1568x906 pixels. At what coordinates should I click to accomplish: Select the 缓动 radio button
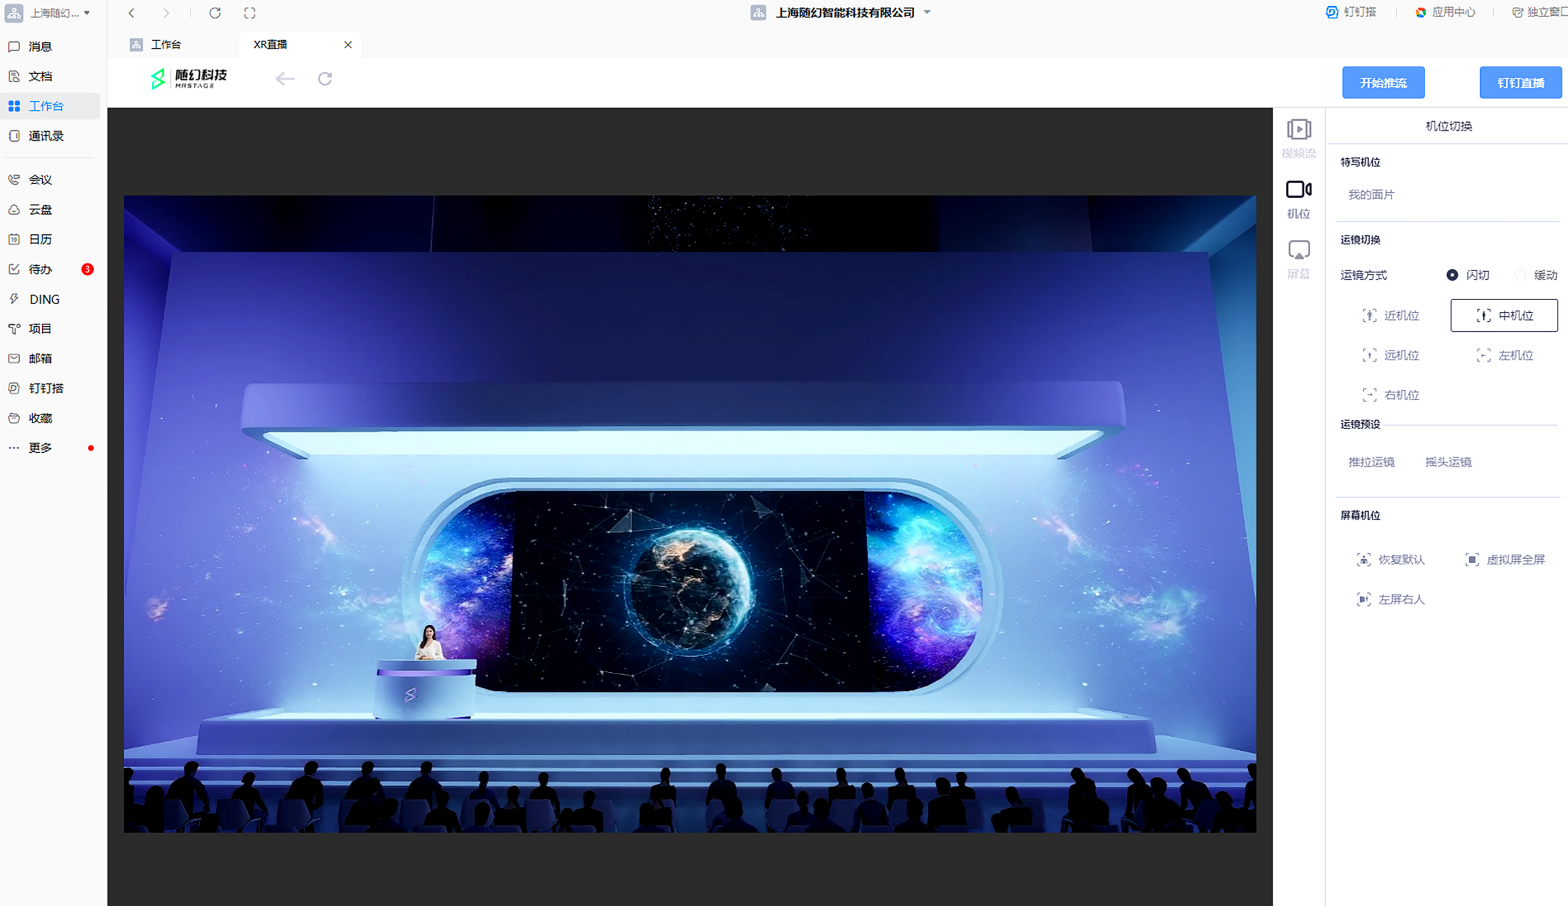[1520, 275]
